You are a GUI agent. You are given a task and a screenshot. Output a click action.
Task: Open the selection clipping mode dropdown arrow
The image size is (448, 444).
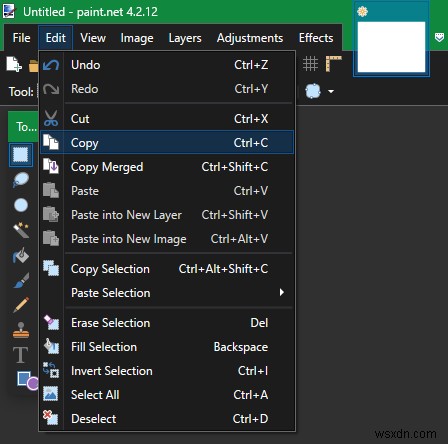331,91
